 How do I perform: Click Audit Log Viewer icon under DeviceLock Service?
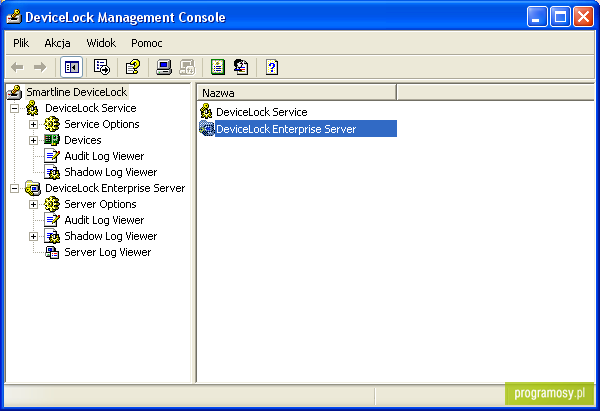pos(52,156)
